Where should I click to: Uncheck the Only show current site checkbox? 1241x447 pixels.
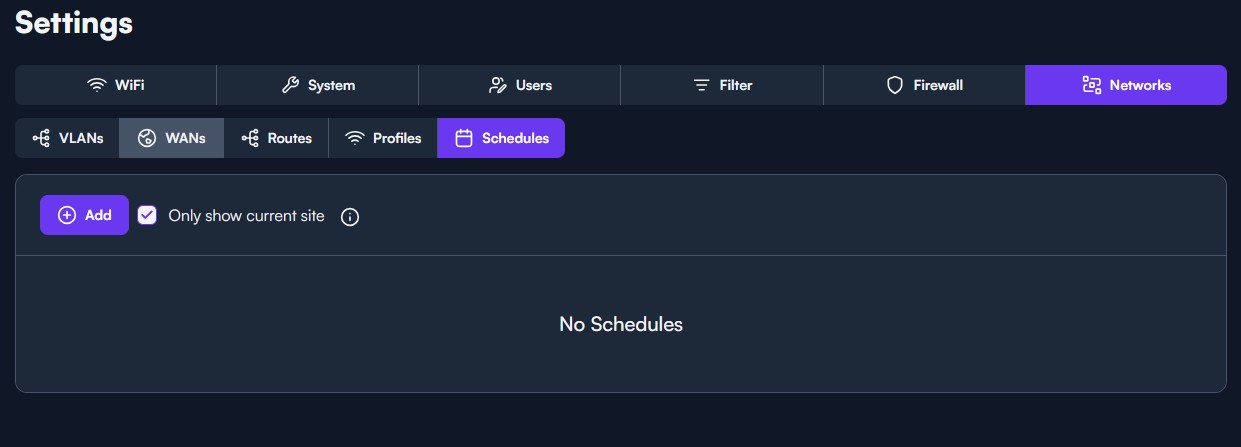click(x=147, y=215)
